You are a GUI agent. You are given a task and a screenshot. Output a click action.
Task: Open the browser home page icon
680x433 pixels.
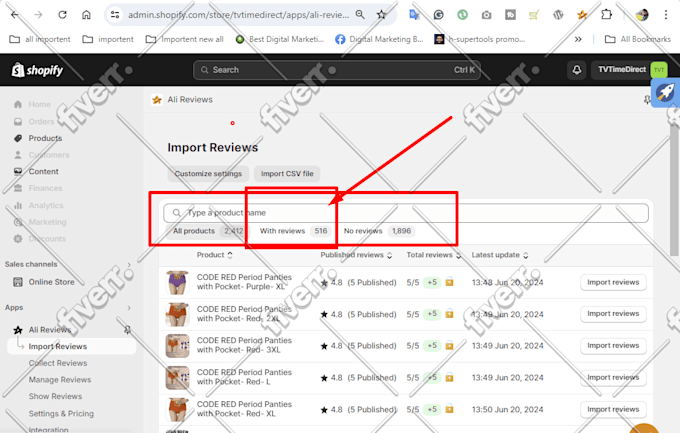click(x=86, y=15)
